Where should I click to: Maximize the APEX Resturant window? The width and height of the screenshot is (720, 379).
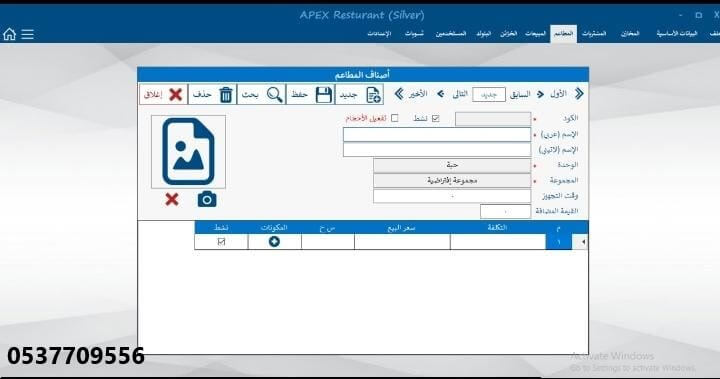point(698,15)
